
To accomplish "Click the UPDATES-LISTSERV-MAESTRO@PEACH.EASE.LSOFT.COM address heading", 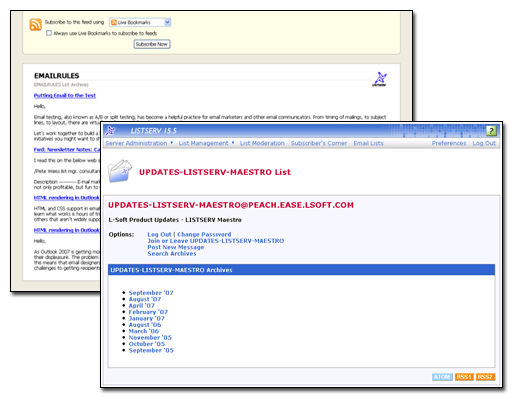I will [231, 205].
